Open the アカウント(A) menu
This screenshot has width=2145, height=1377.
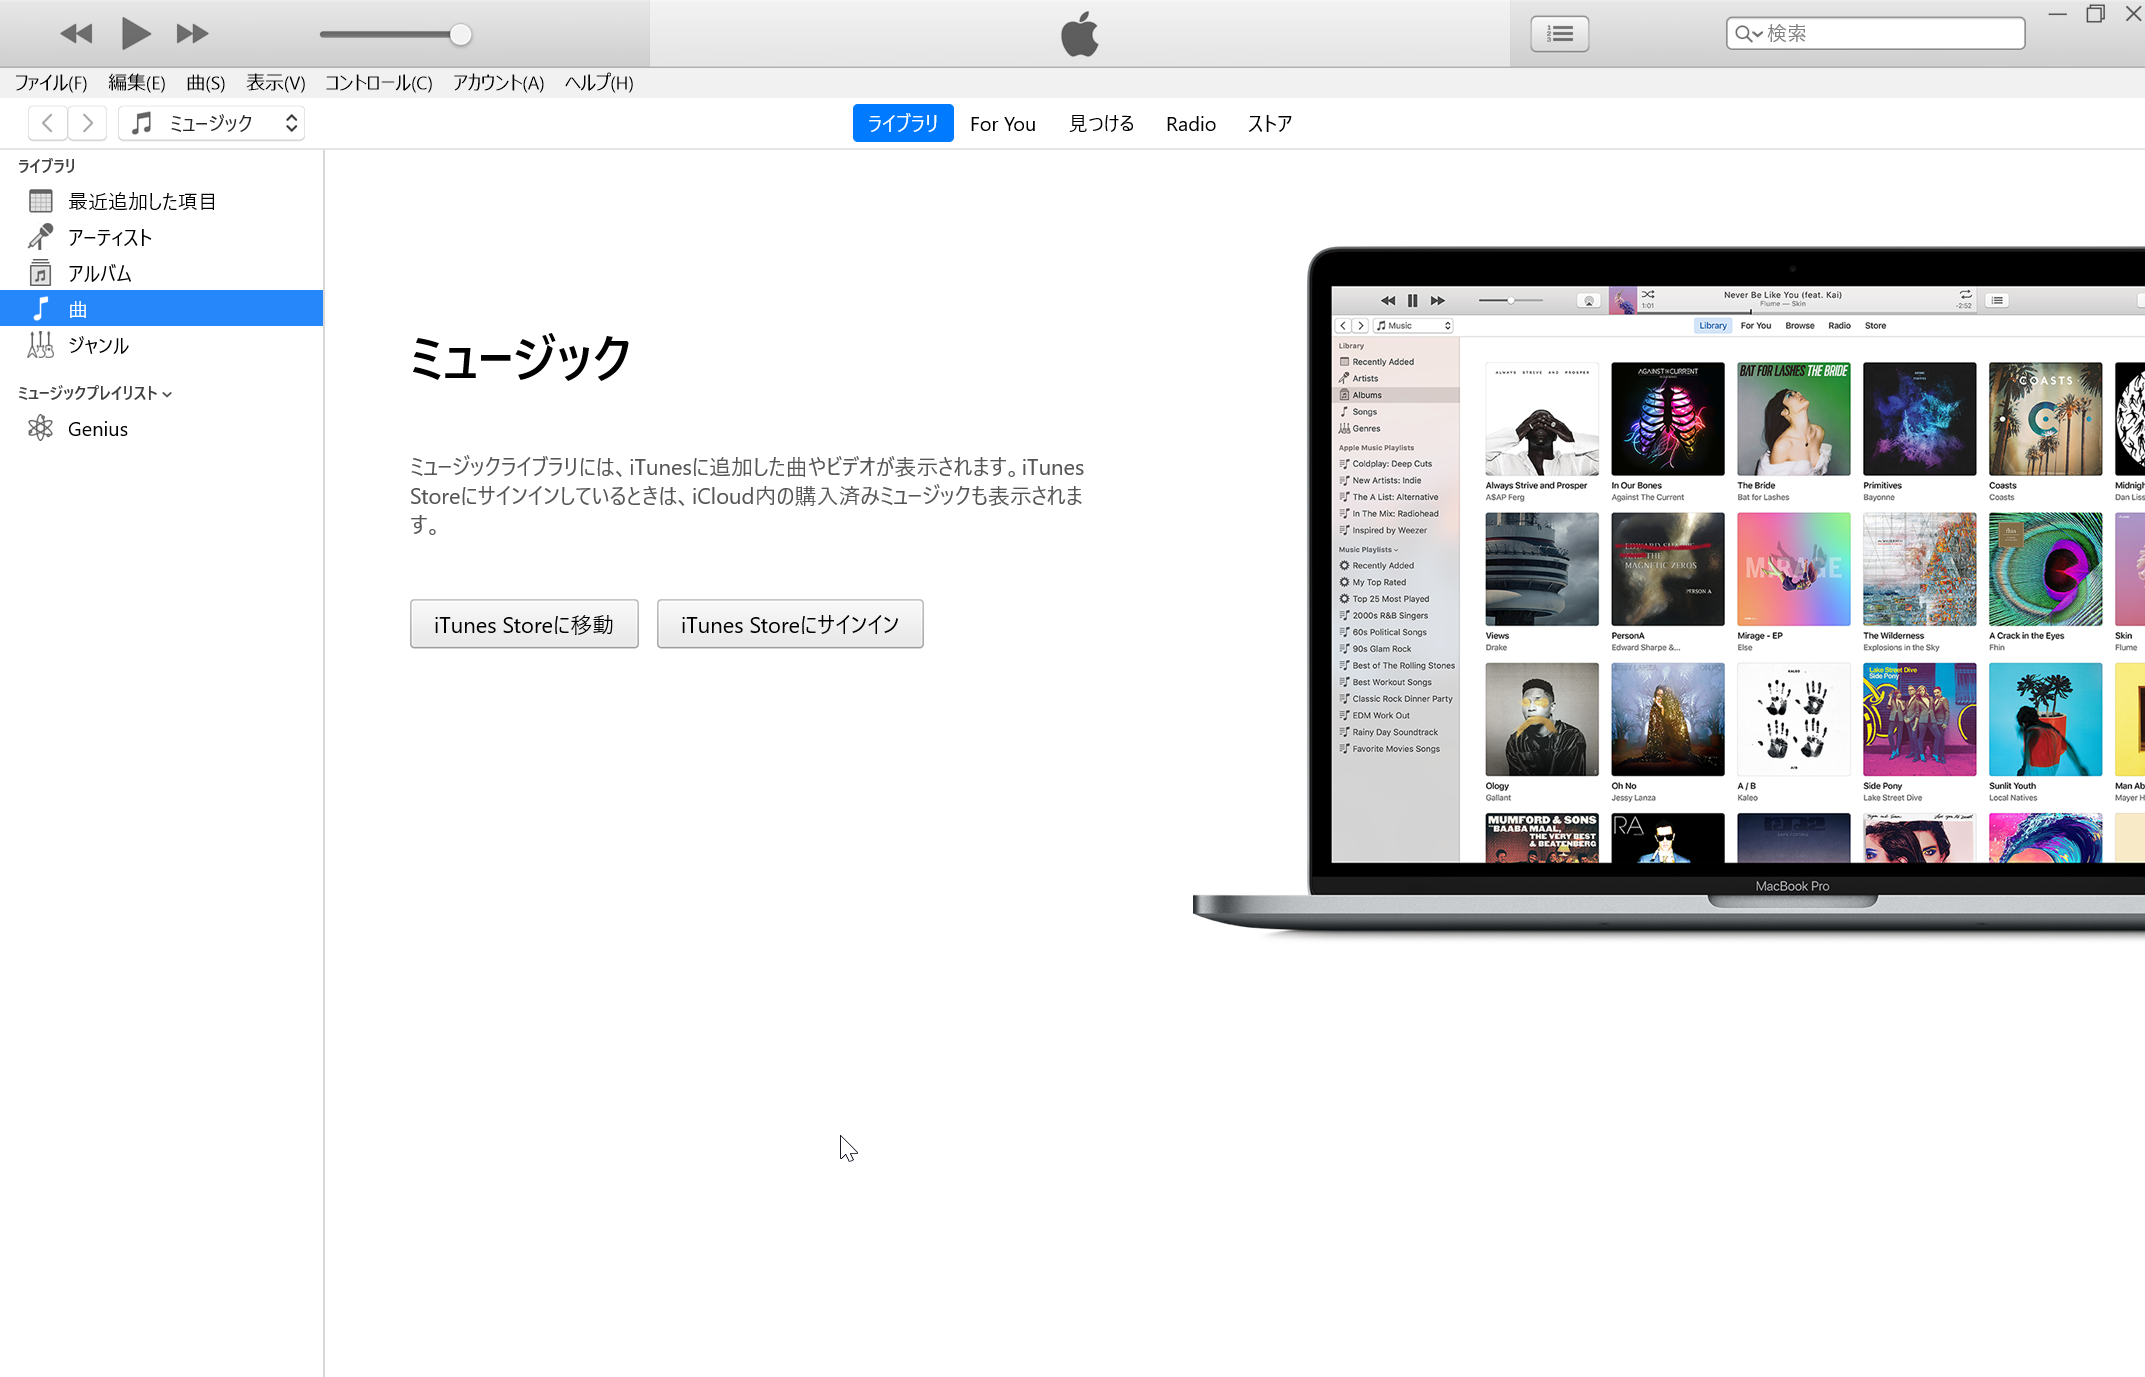pos(498,83)
